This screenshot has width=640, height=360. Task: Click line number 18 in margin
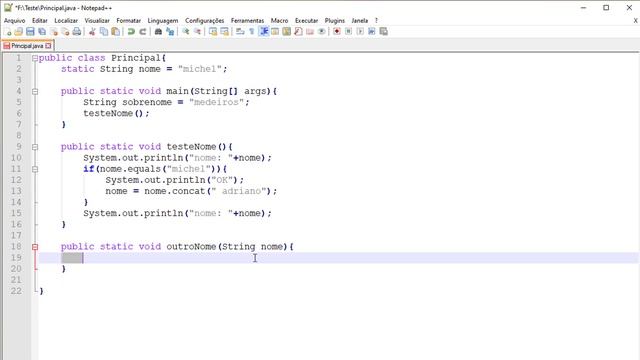click(16, 247)
